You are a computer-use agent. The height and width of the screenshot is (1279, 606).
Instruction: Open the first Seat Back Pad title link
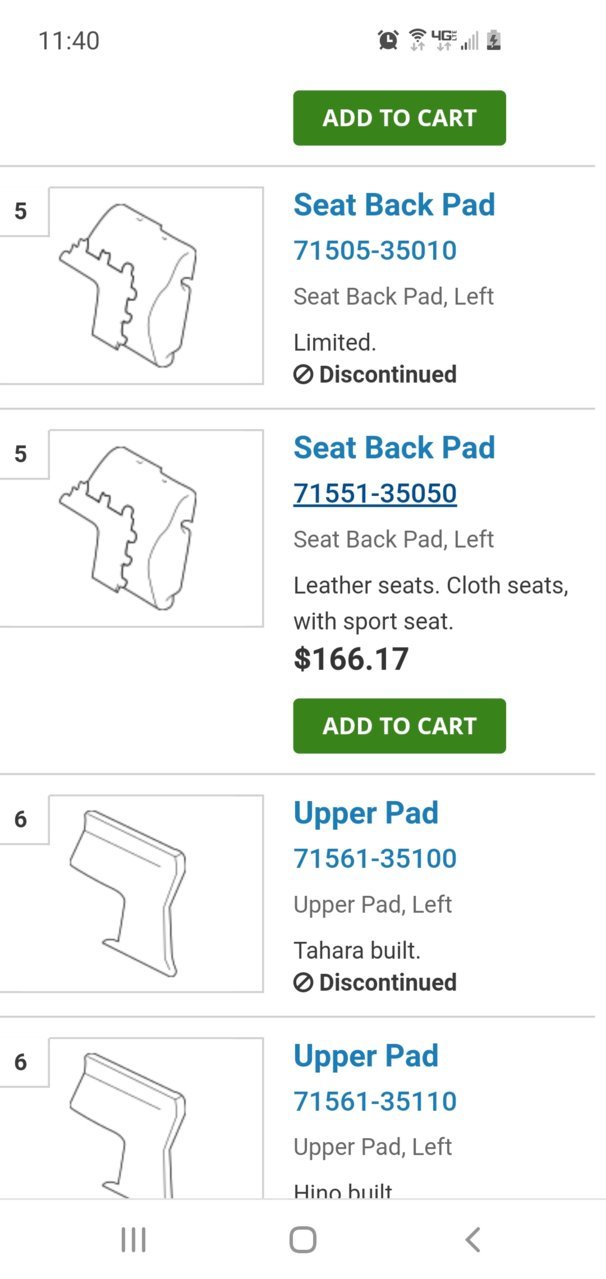click(x=394, y=205)
